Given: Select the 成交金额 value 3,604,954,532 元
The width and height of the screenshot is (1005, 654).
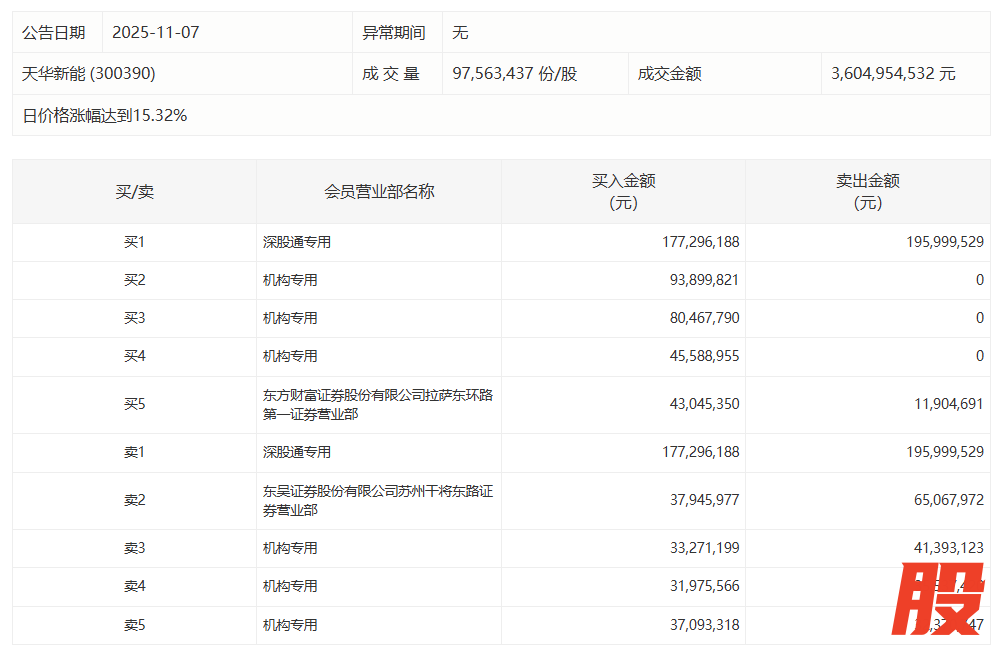Looking at the screenshot, I should (893, 74).
